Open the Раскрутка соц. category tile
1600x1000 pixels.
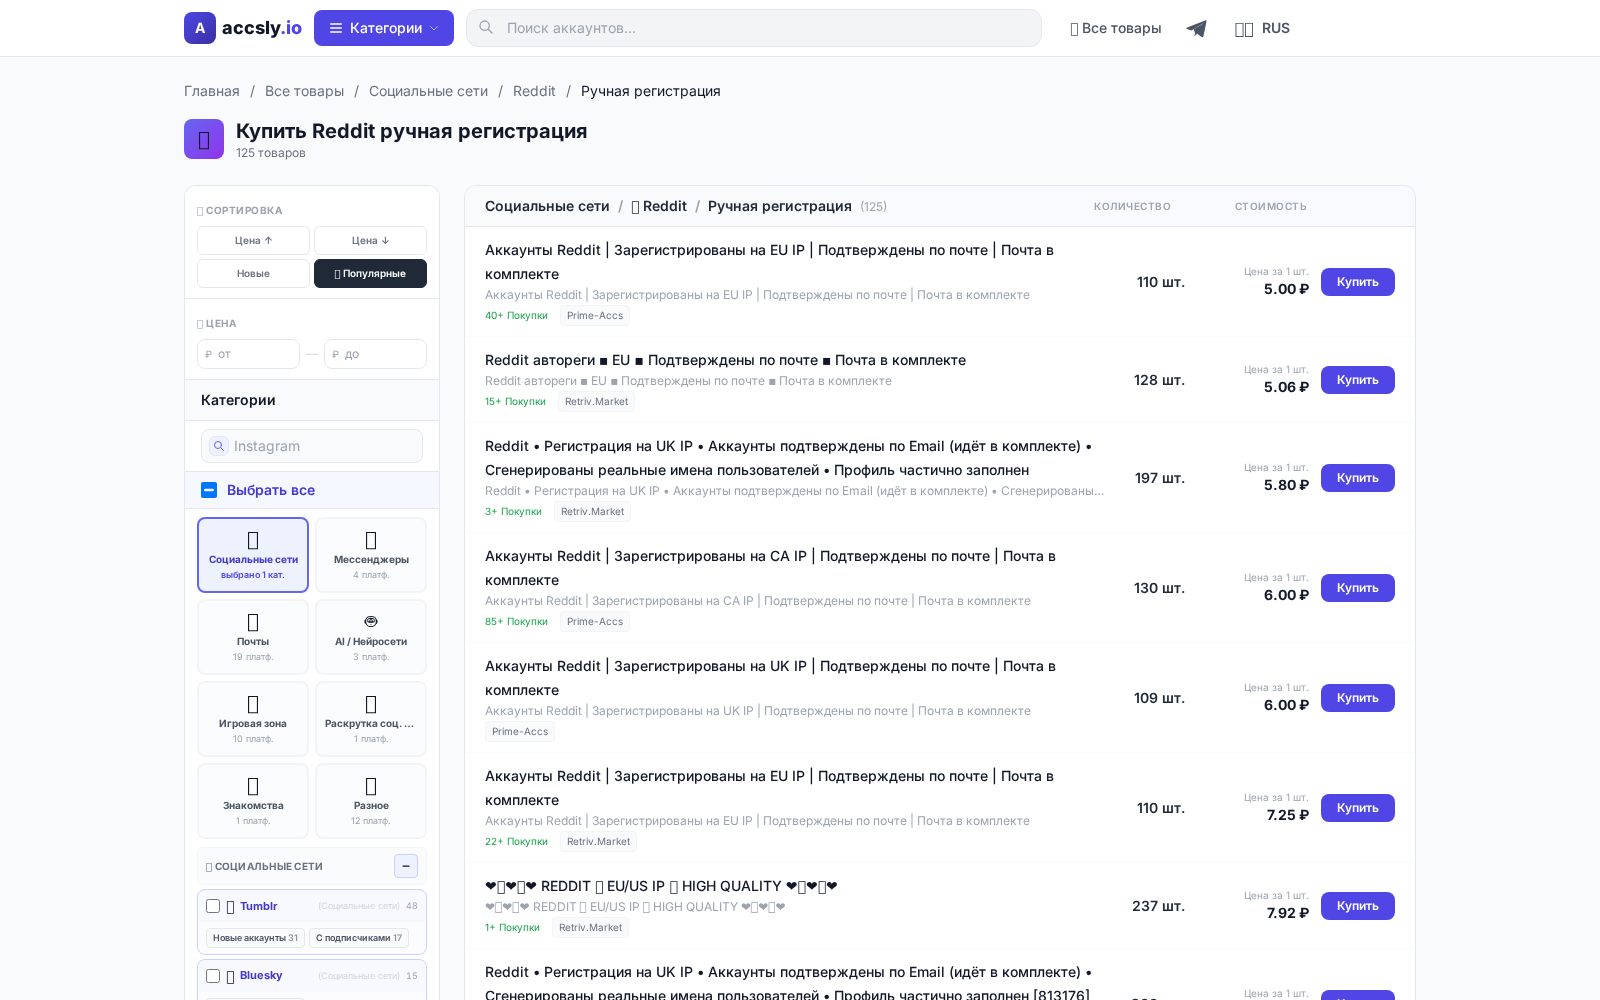coord(371,719)
